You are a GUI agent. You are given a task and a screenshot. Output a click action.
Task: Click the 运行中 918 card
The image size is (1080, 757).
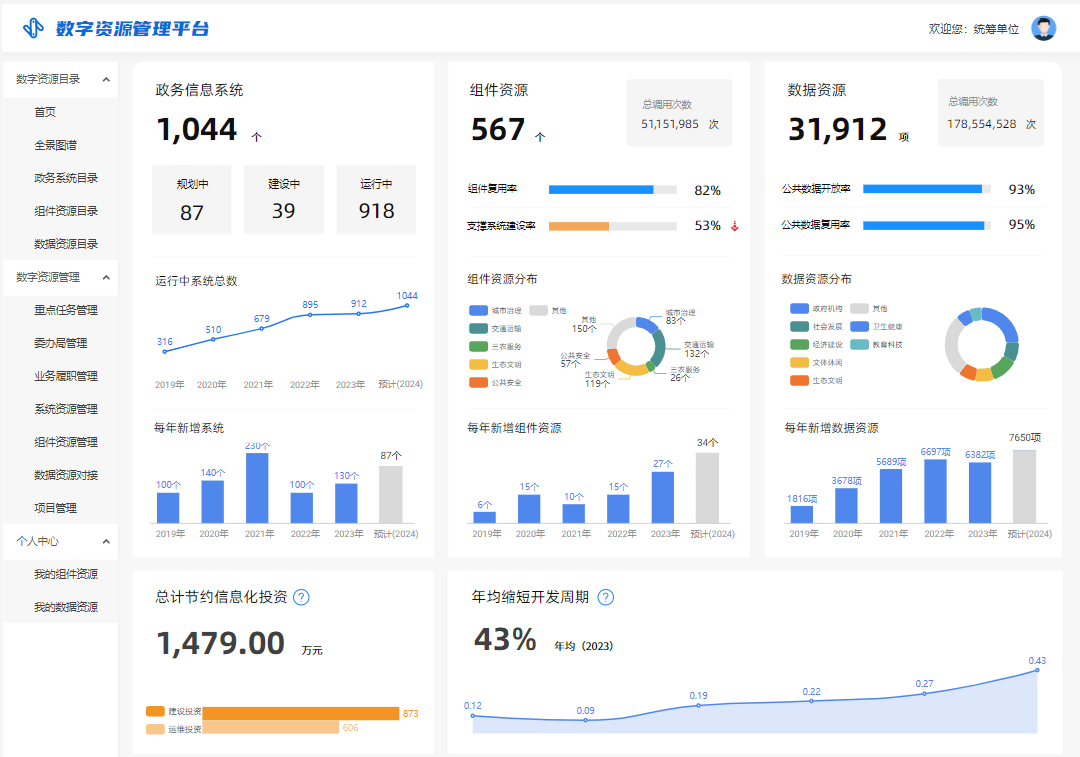tap(376, 200)
